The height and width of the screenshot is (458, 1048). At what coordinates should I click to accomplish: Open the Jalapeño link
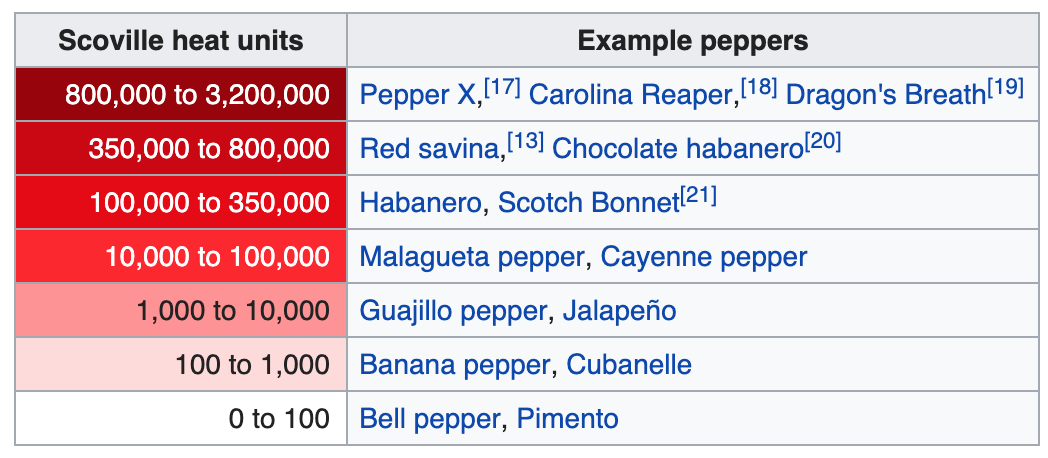[x=619, y=311]
